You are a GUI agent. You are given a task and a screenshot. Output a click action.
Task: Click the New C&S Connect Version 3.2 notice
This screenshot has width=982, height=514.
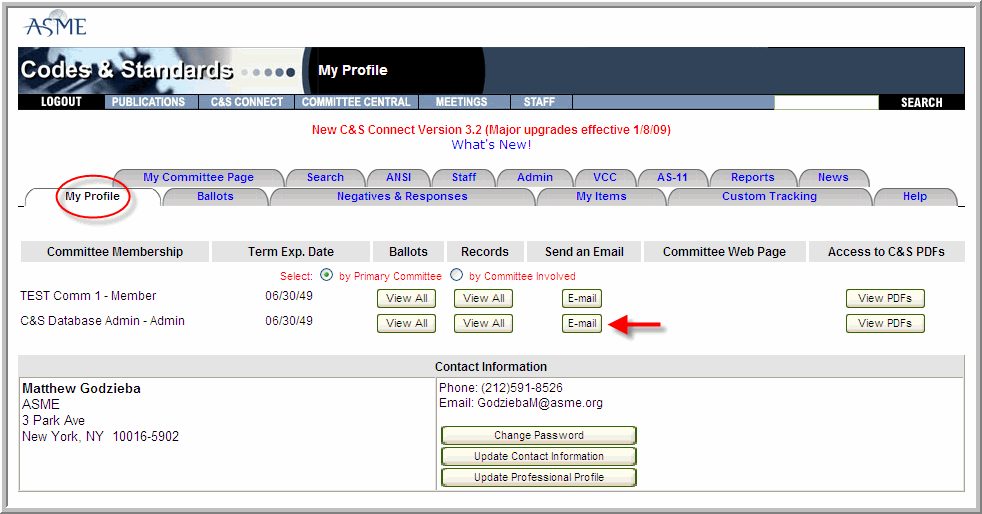click(491, 130)
